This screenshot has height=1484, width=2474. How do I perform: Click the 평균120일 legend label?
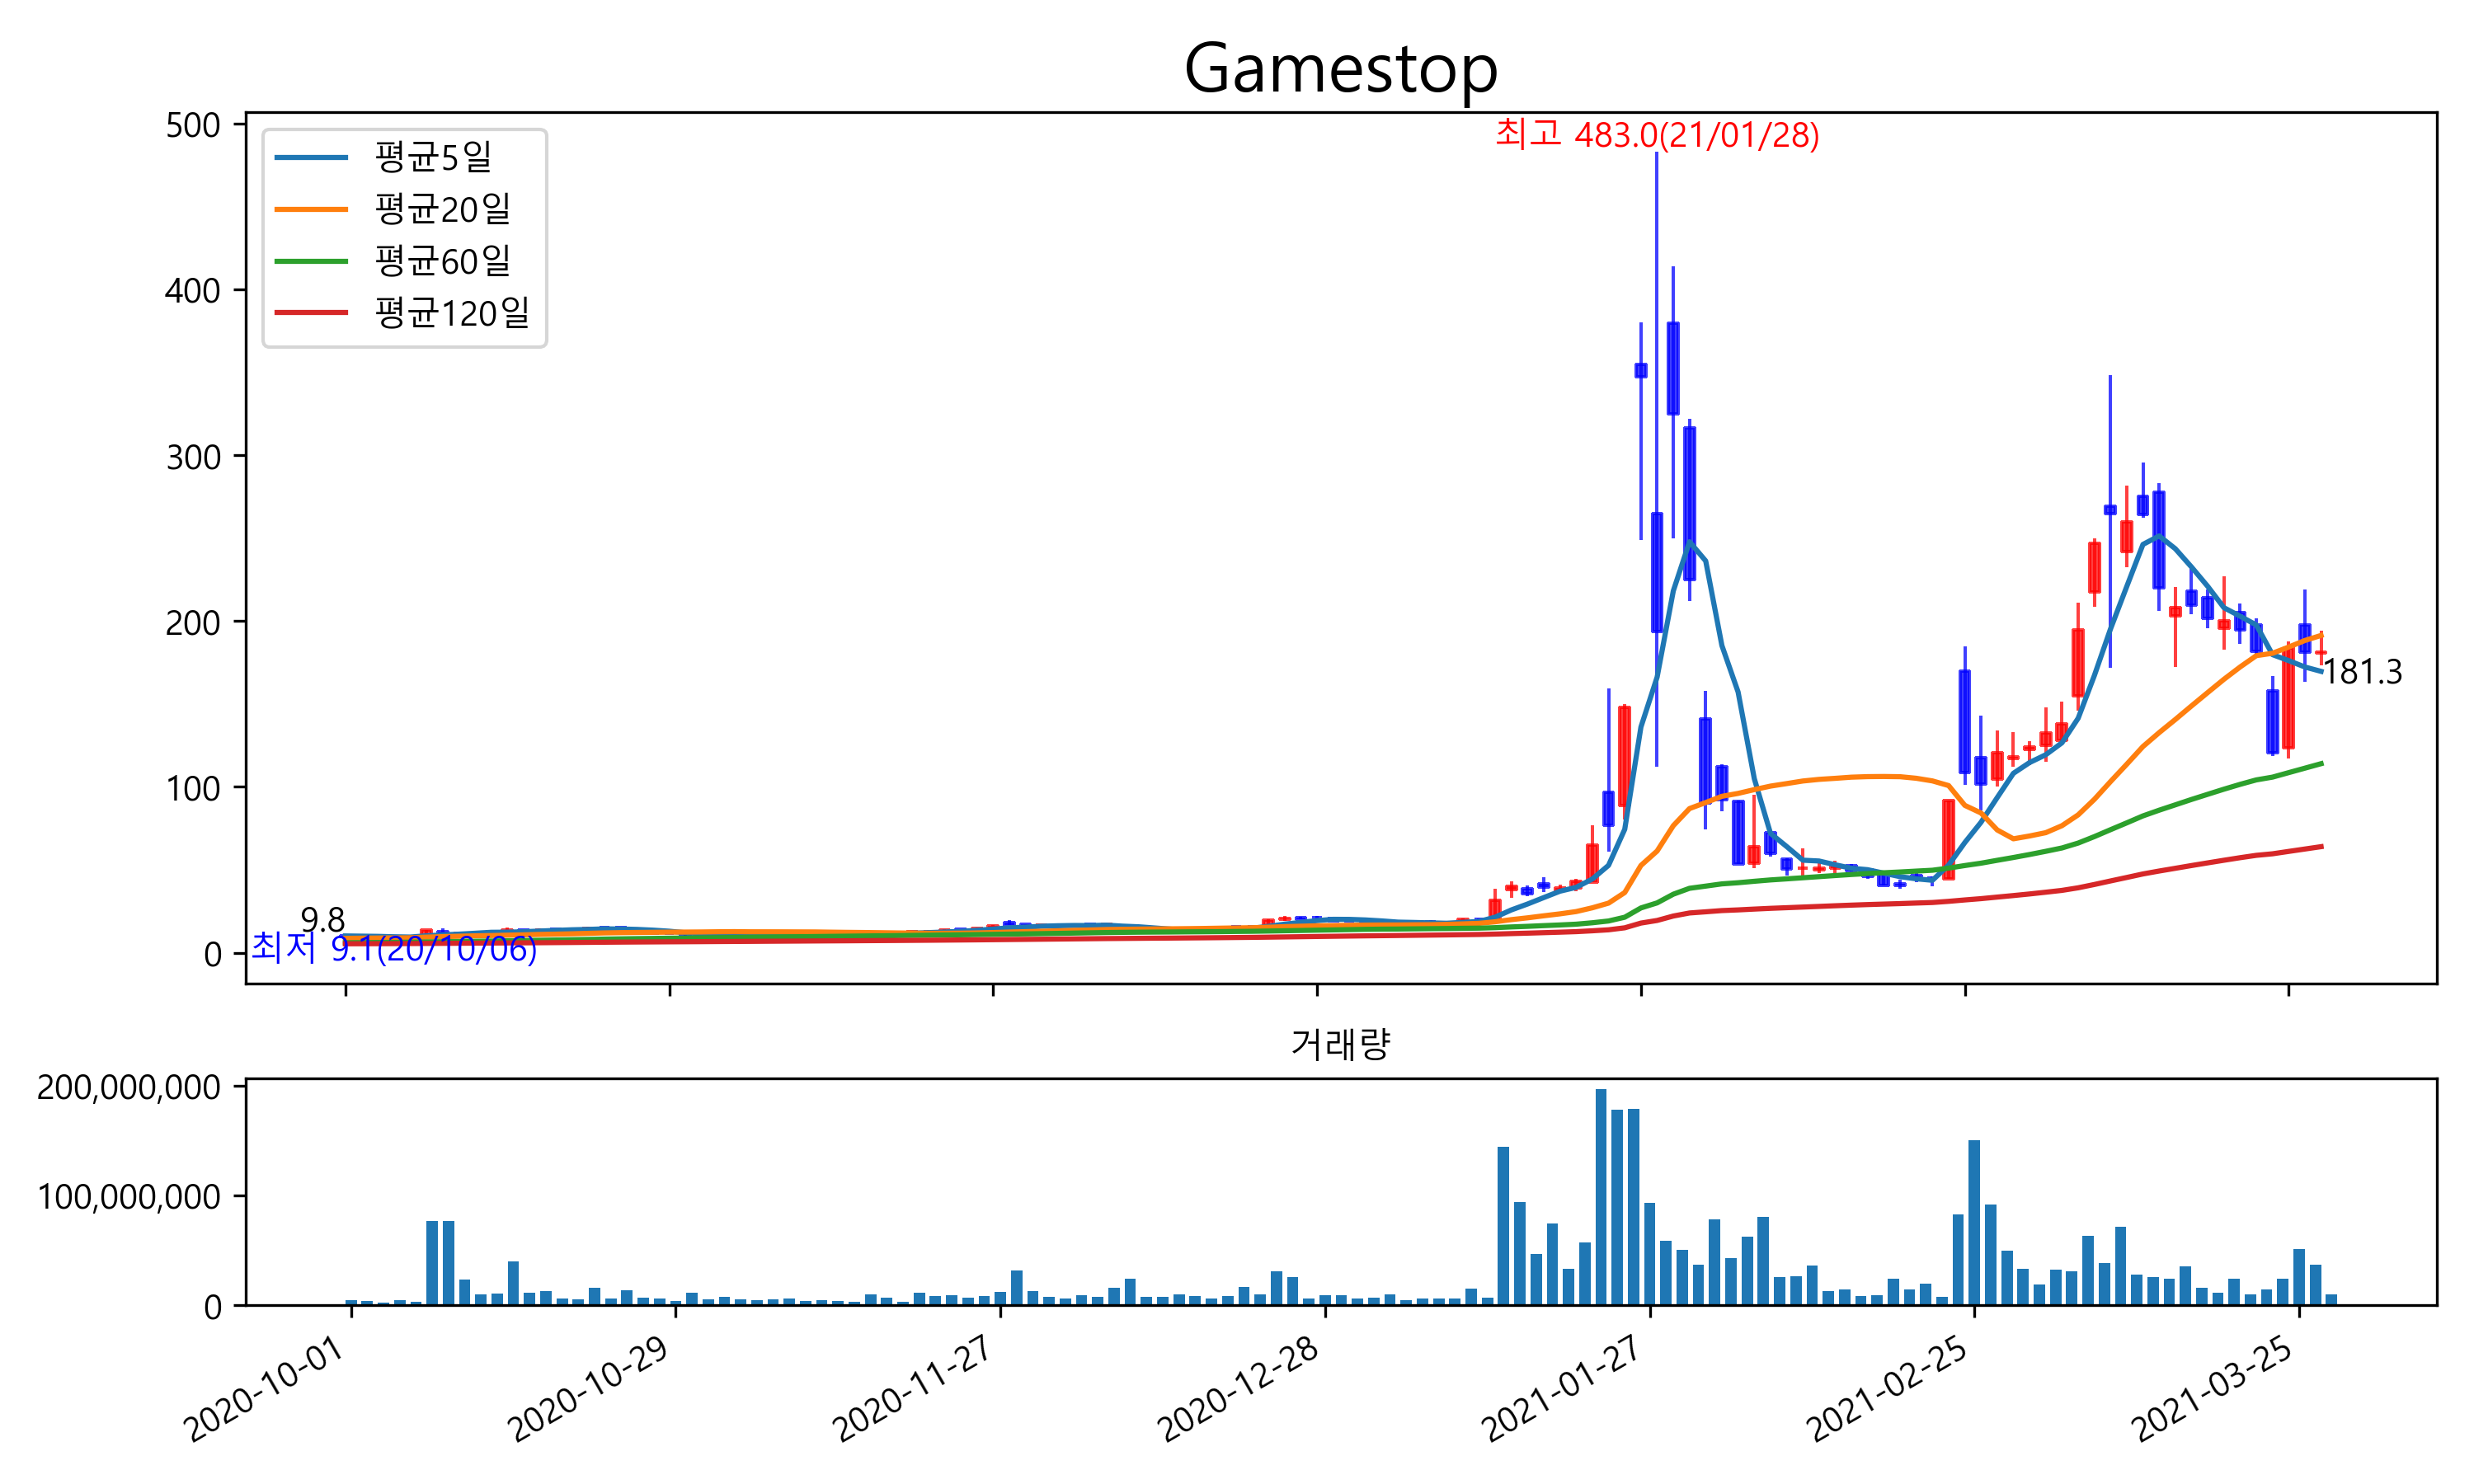[452, 313]
